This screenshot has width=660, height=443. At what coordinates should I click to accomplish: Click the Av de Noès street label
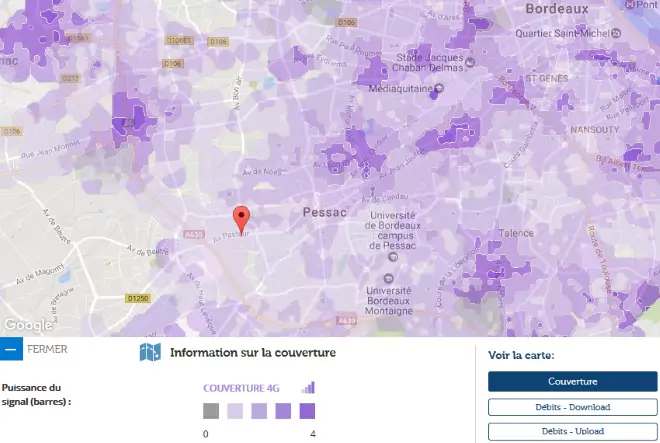click(262, 172)
